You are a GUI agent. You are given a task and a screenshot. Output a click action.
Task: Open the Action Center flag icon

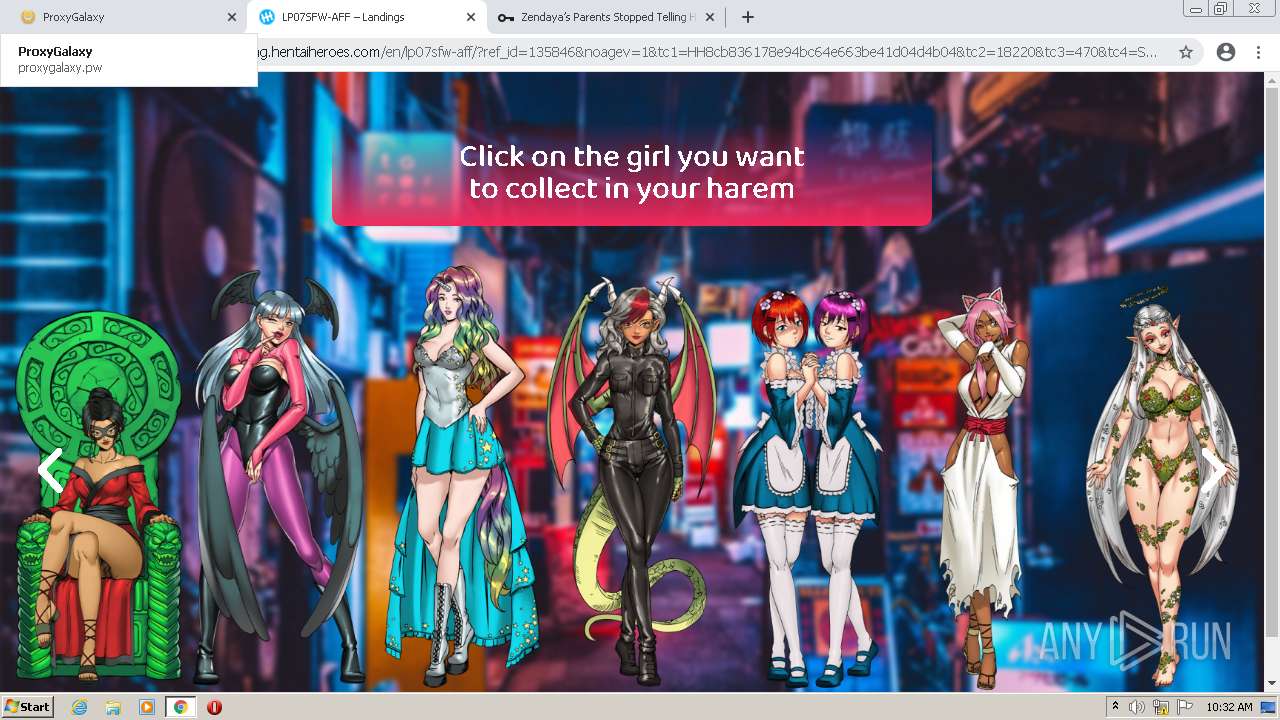pos(1185,707)
